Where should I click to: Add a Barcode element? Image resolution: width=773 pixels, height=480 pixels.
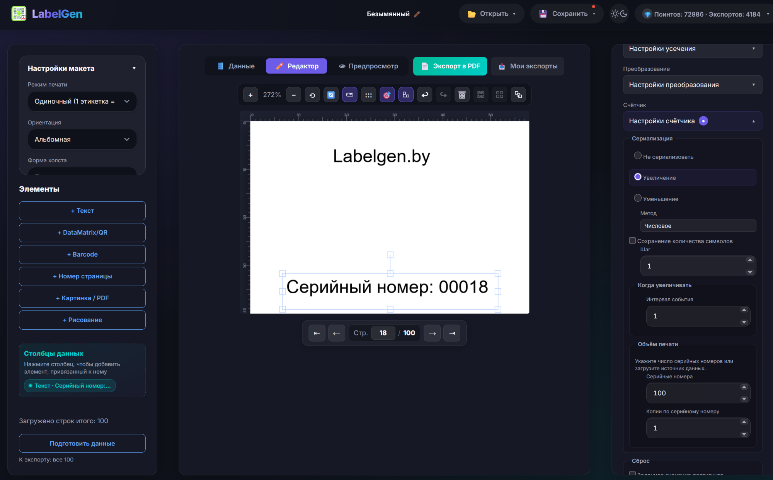(82, 255)
